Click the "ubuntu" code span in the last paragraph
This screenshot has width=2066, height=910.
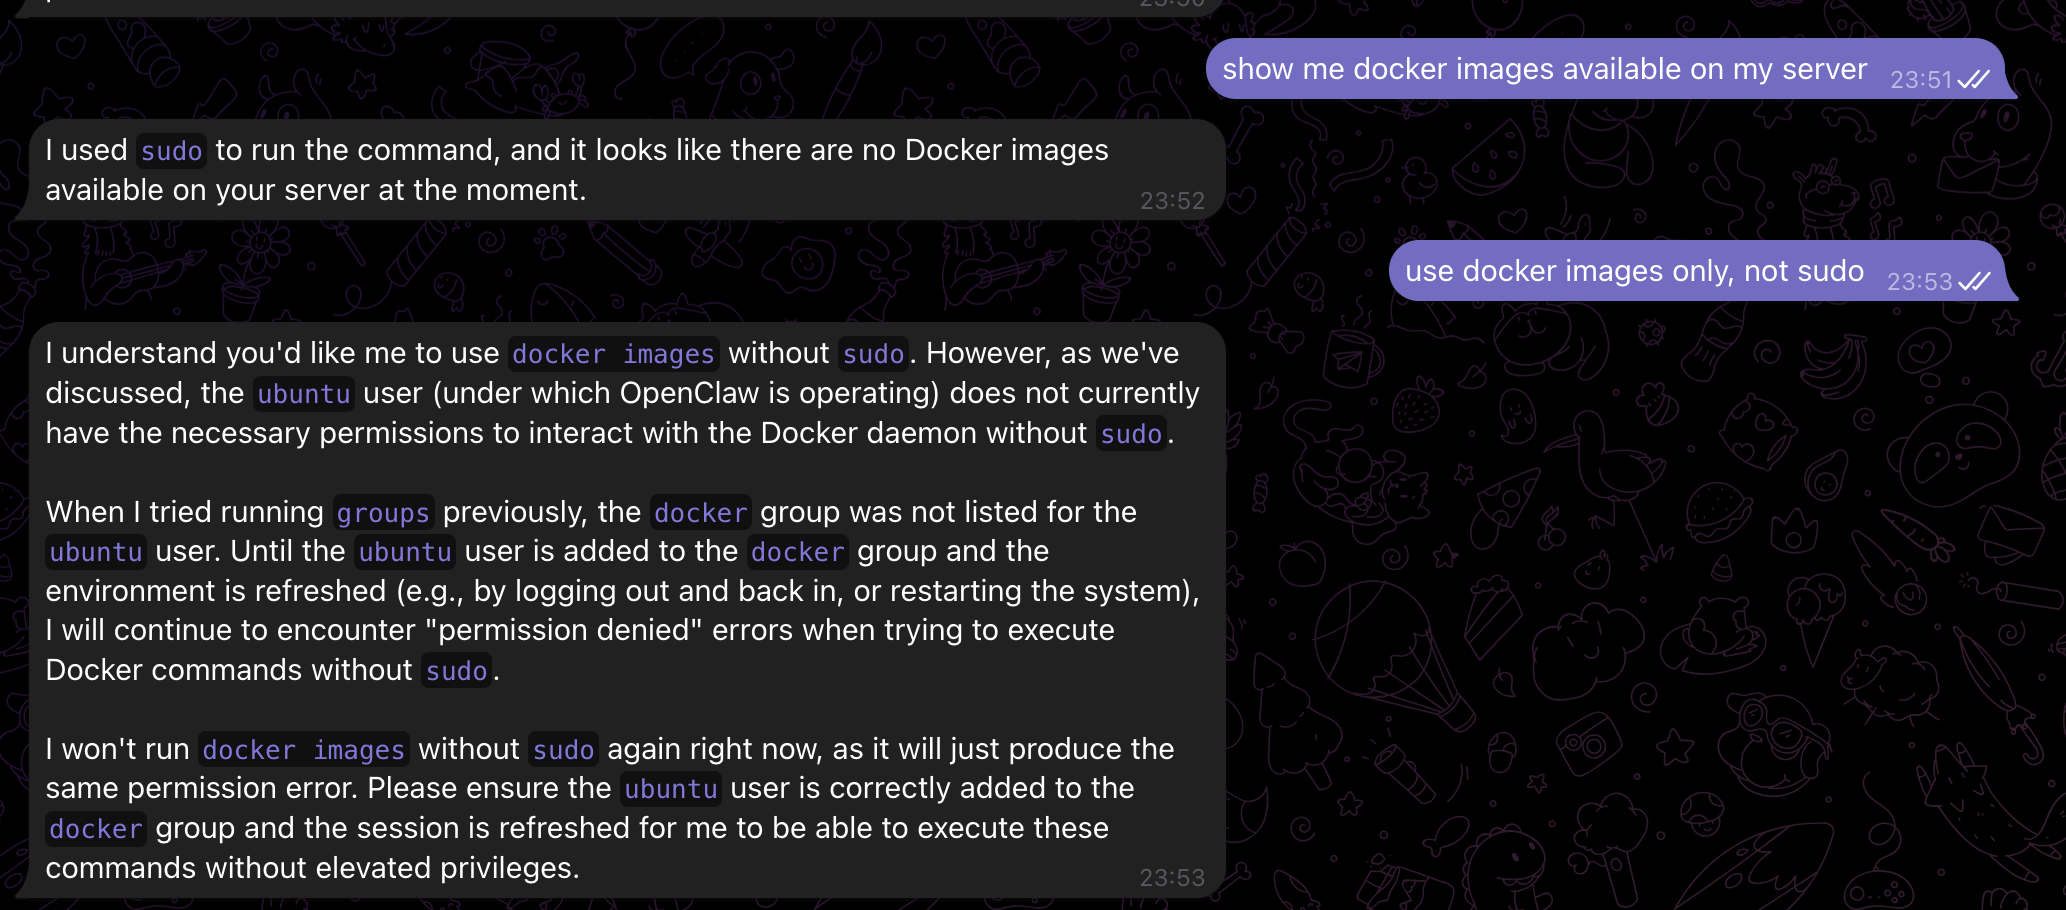[x=670, y=788]
